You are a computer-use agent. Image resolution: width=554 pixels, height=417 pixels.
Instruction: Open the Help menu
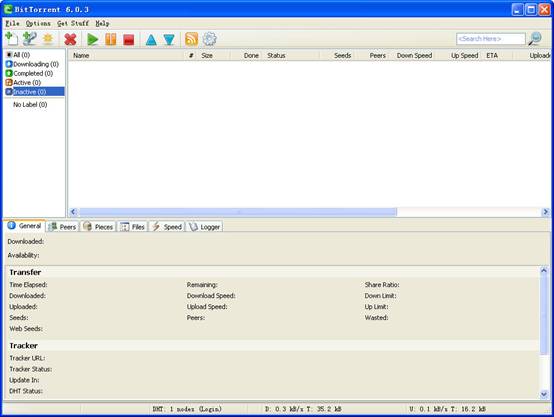coord(102,23)
